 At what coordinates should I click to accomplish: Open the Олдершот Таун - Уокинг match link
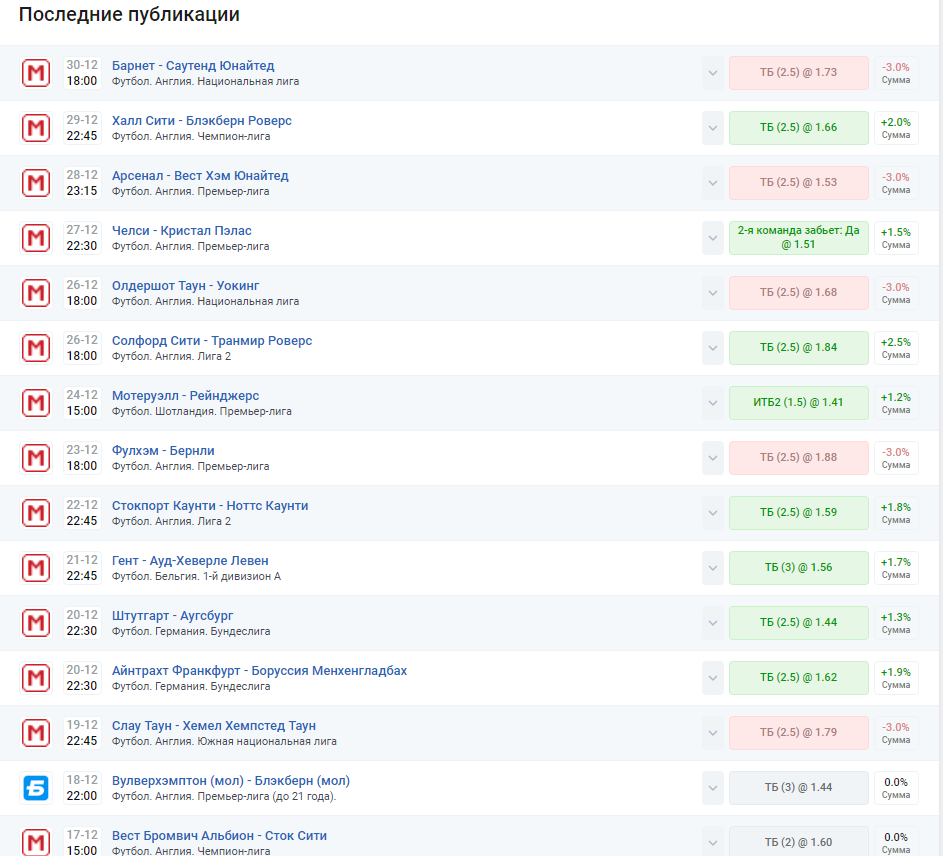tap(185, 286)
